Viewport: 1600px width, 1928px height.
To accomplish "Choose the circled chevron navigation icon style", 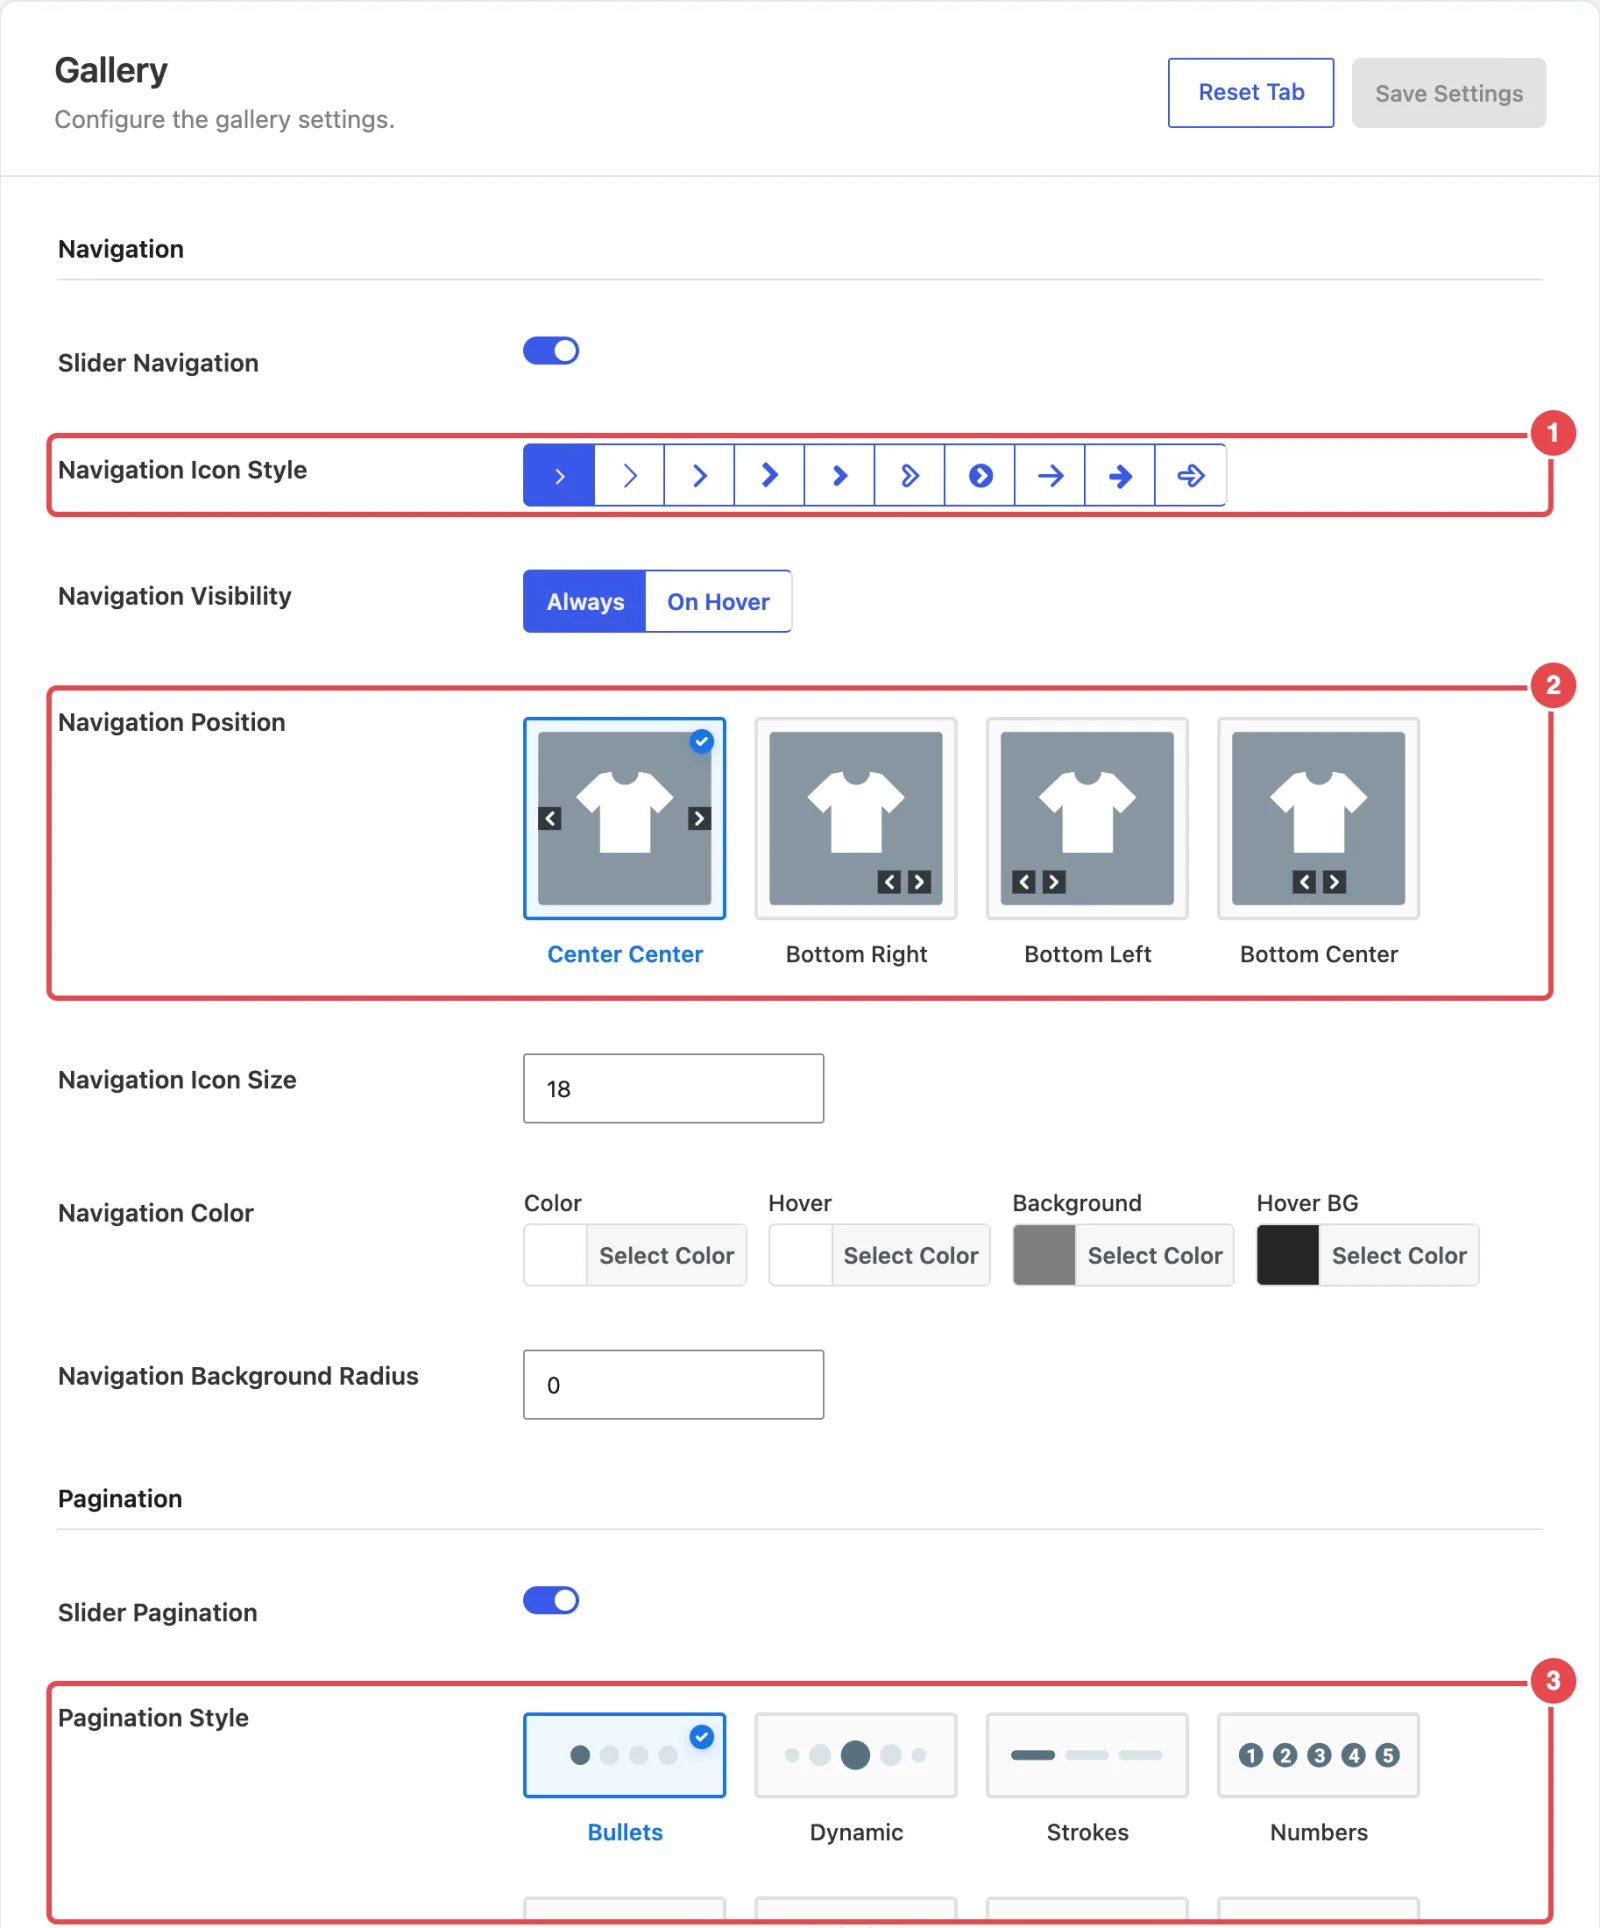I will (x=980, y=475).
